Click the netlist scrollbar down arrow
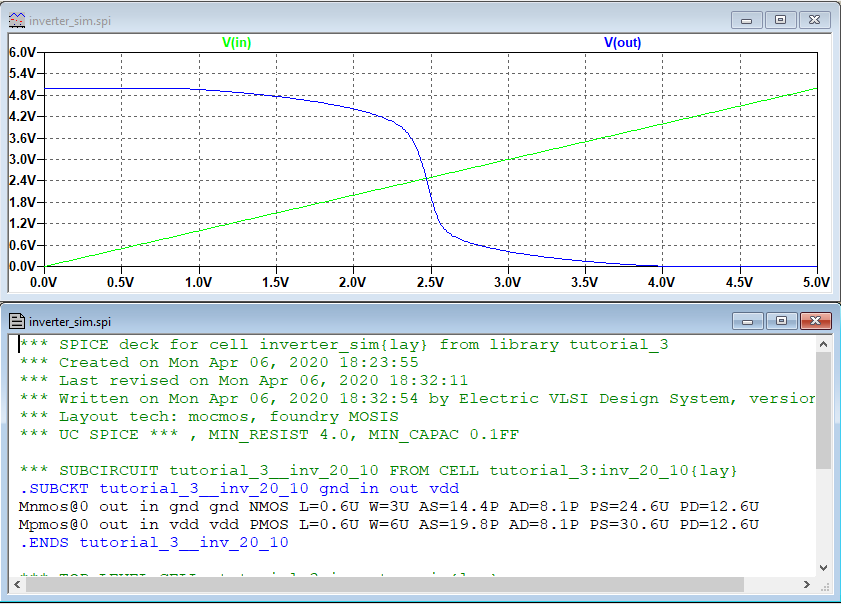This screenshot has height=604, width=841. 824,567
